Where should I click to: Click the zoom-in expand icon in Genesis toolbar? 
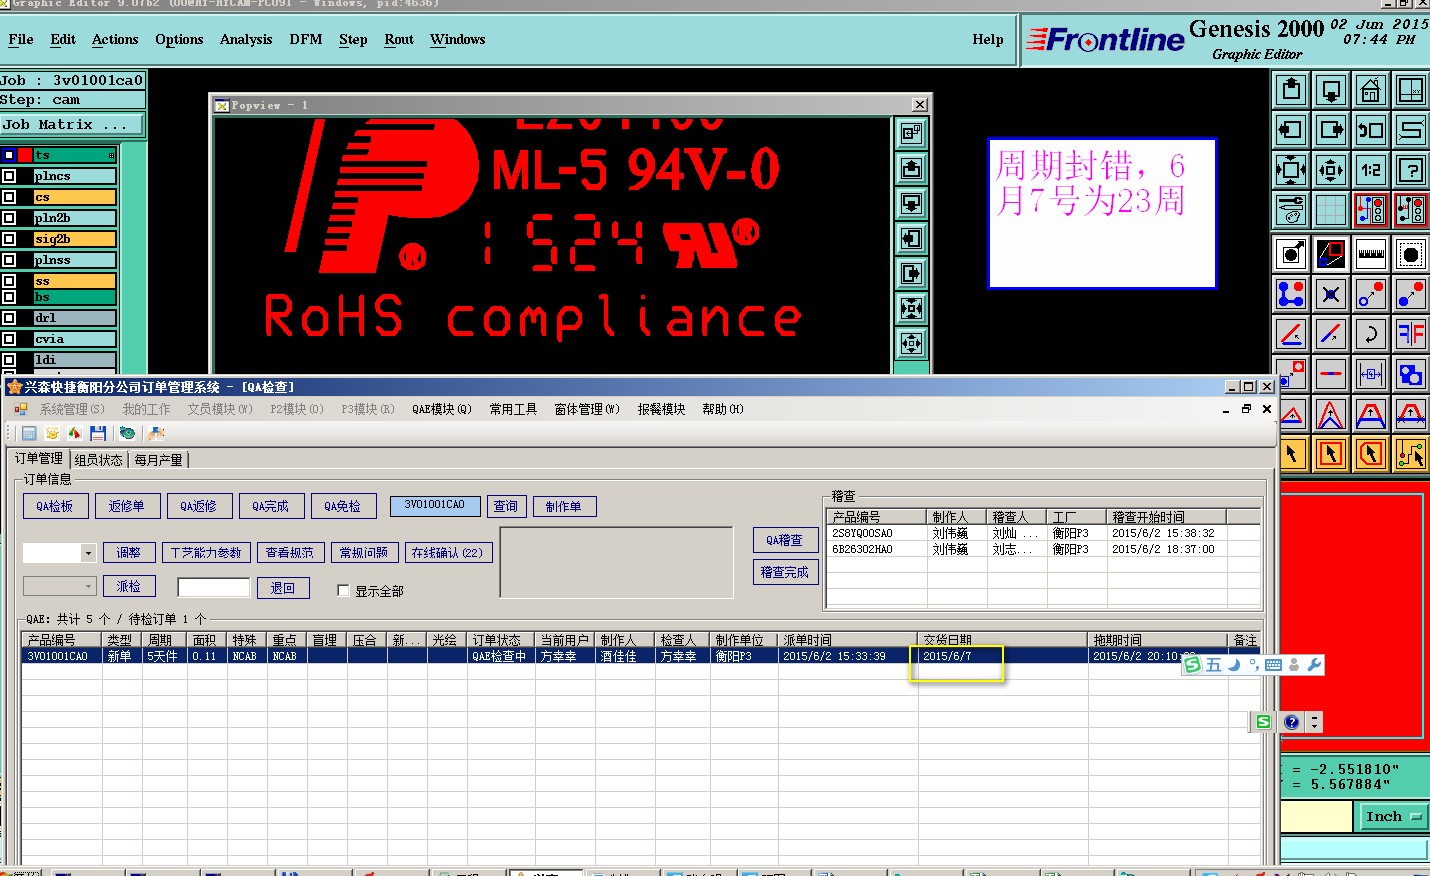1291,170
